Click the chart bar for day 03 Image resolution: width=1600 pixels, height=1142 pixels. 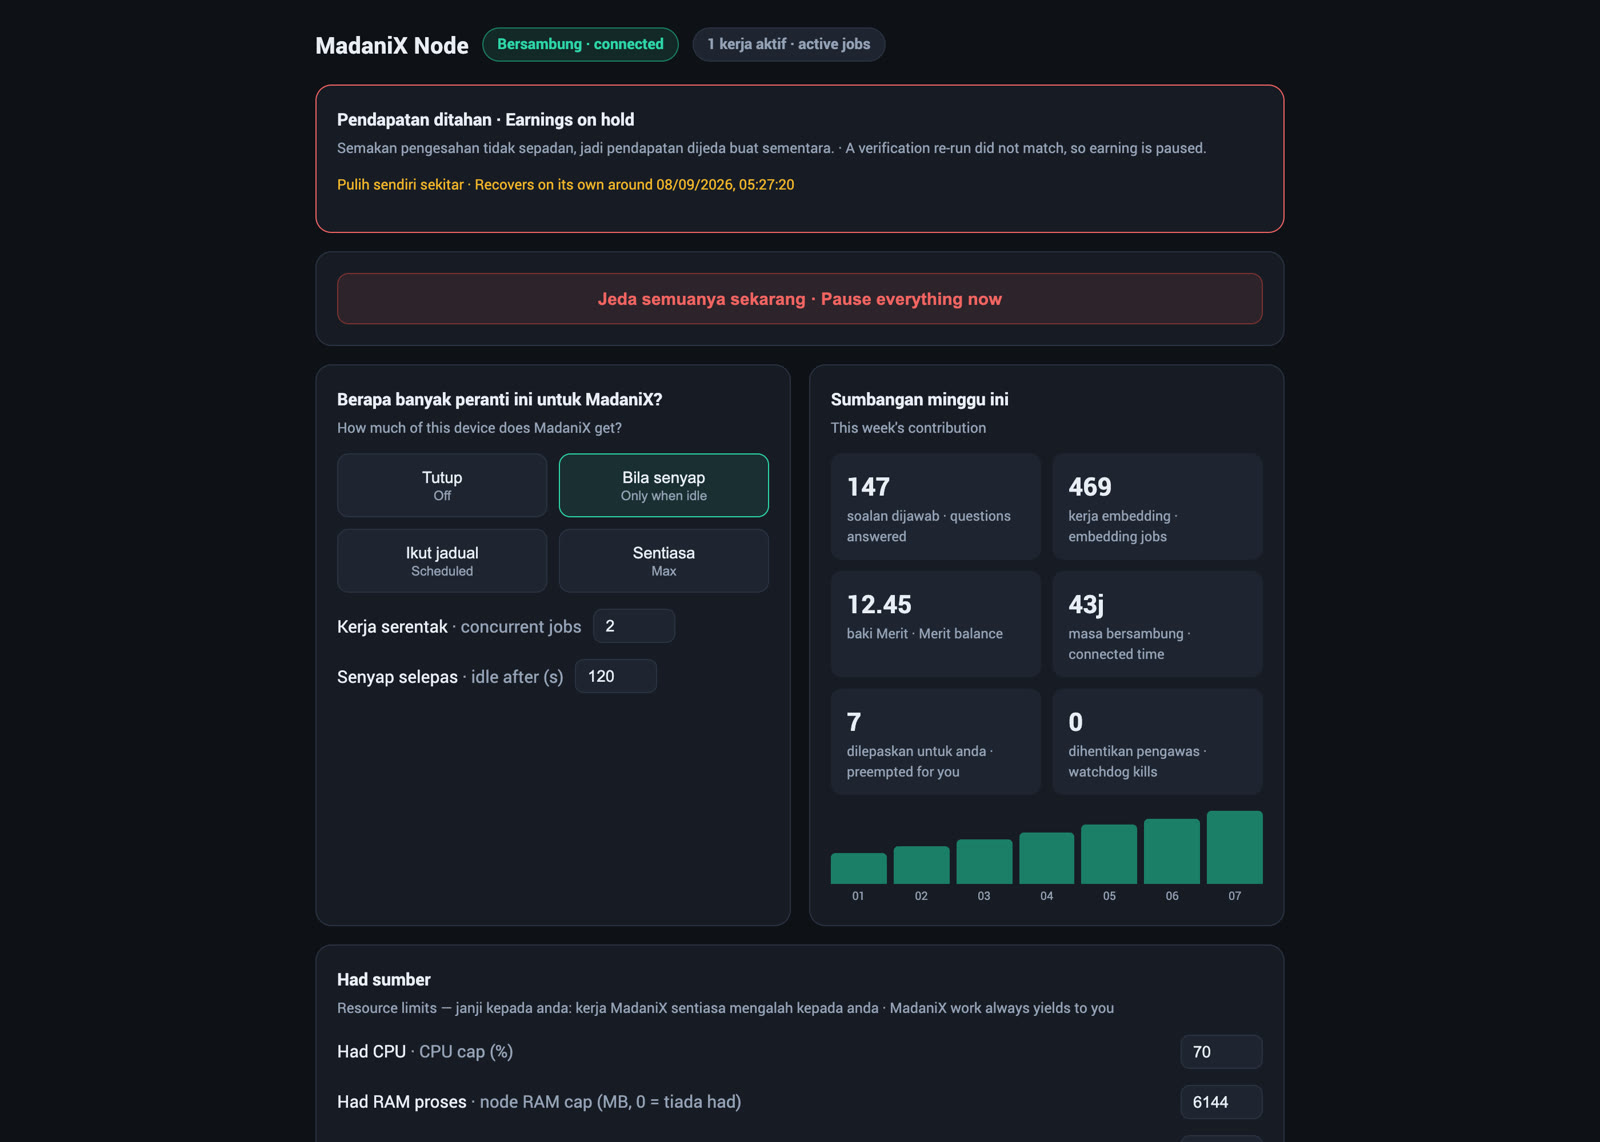coord(984,862)
